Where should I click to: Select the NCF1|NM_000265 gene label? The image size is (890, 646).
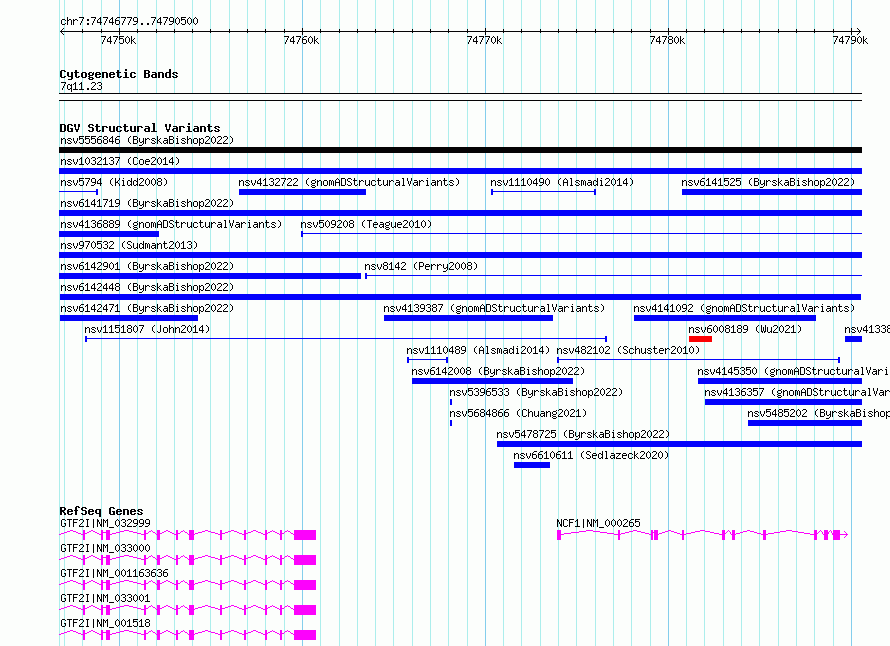coord(598,523)
